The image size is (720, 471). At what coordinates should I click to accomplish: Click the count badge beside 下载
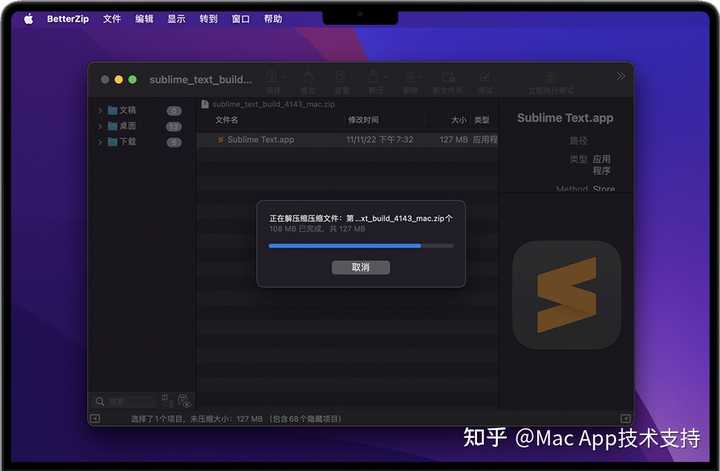point(174,142)
